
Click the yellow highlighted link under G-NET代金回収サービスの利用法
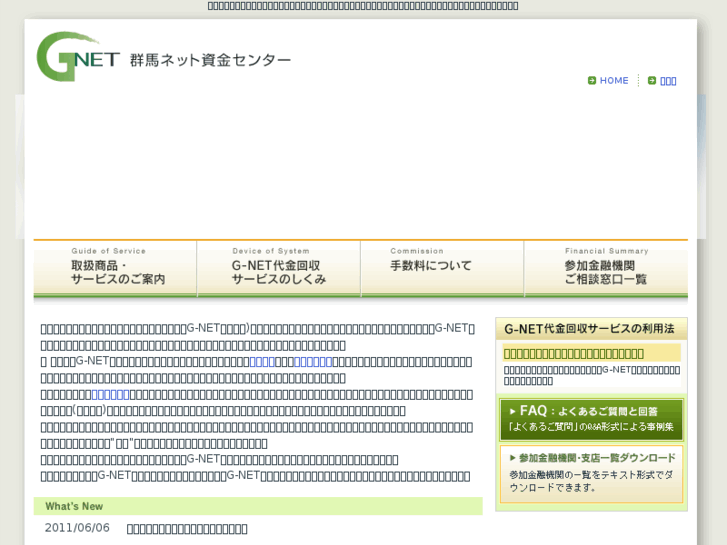(x=574, y=353)
